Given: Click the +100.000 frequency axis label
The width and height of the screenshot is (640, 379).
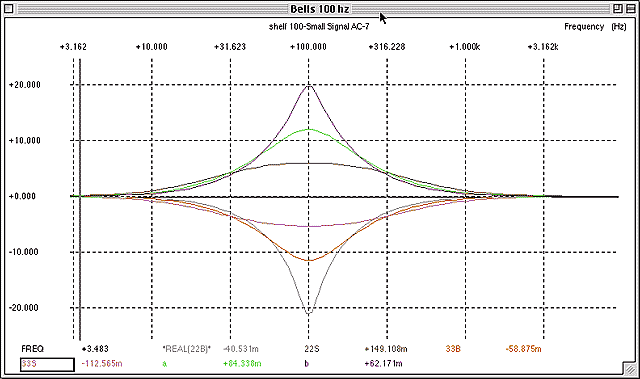Looking at the screenshot, I should click(308, 47).
